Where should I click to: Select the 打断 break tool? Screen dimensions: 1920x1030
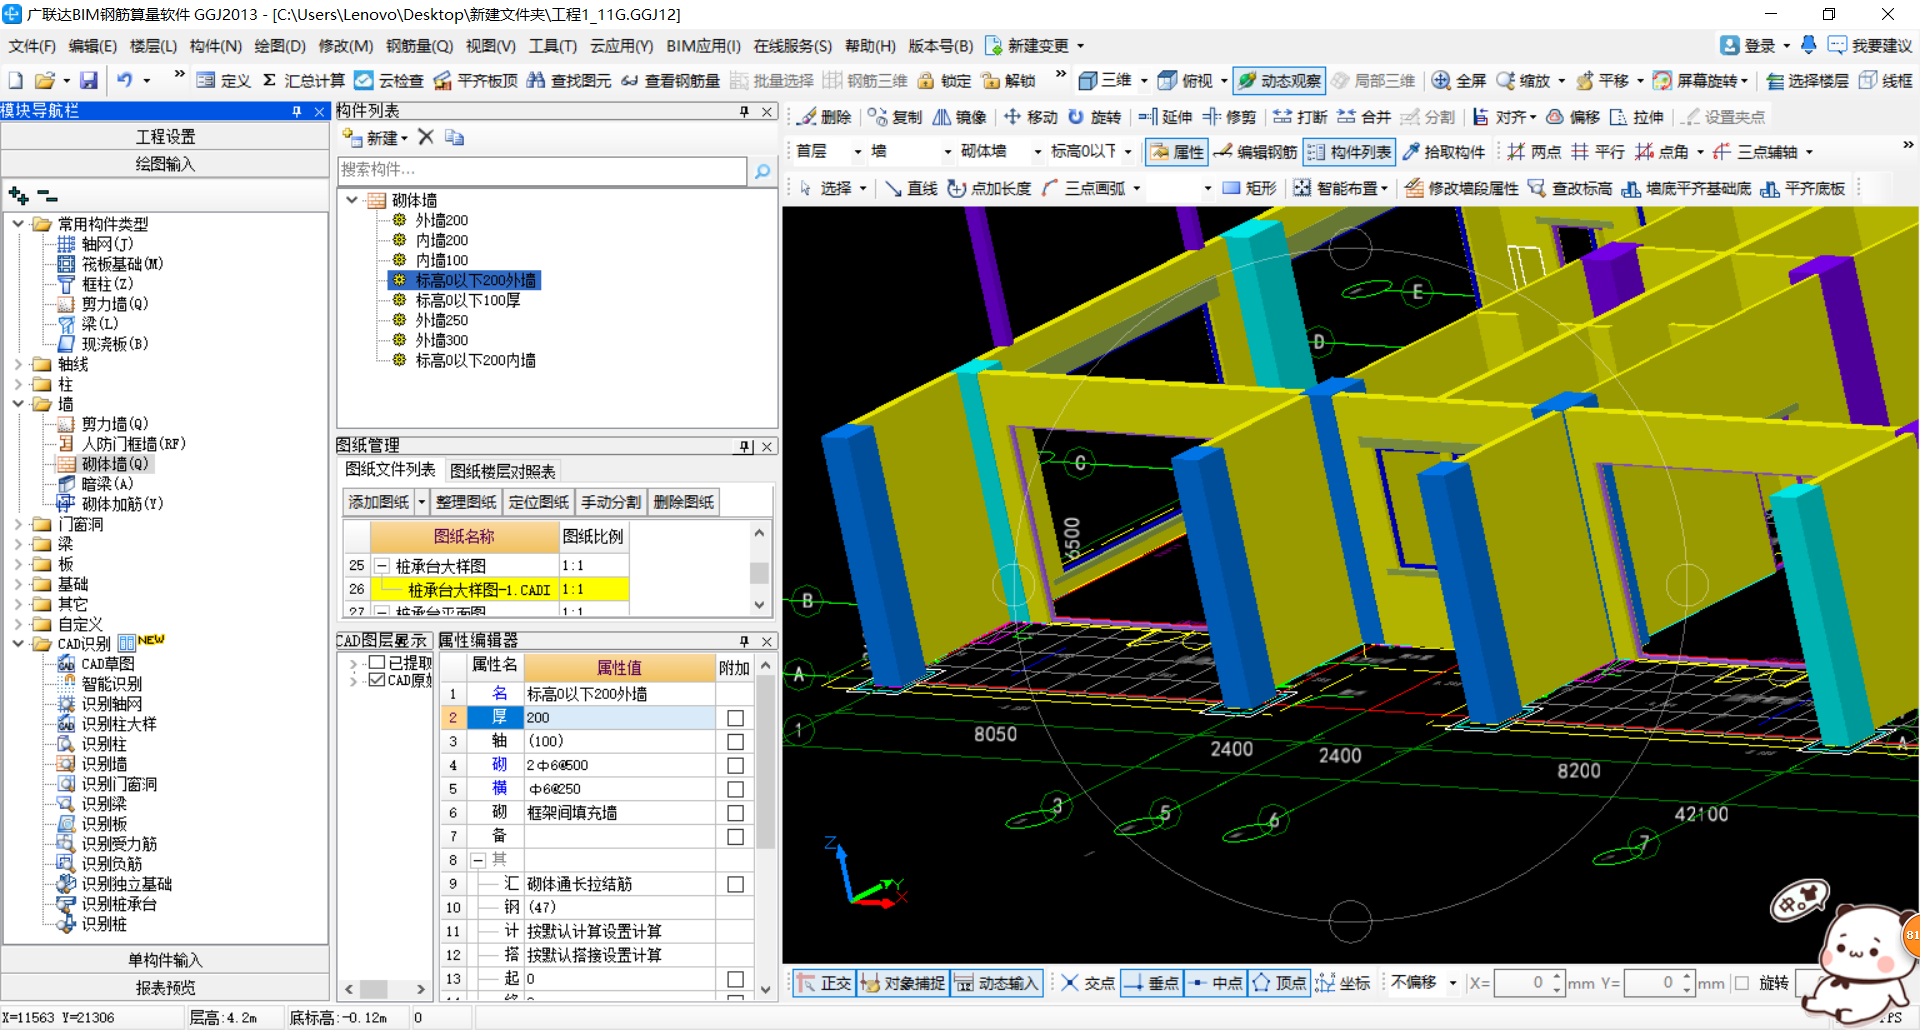(x=1300, y=117)
